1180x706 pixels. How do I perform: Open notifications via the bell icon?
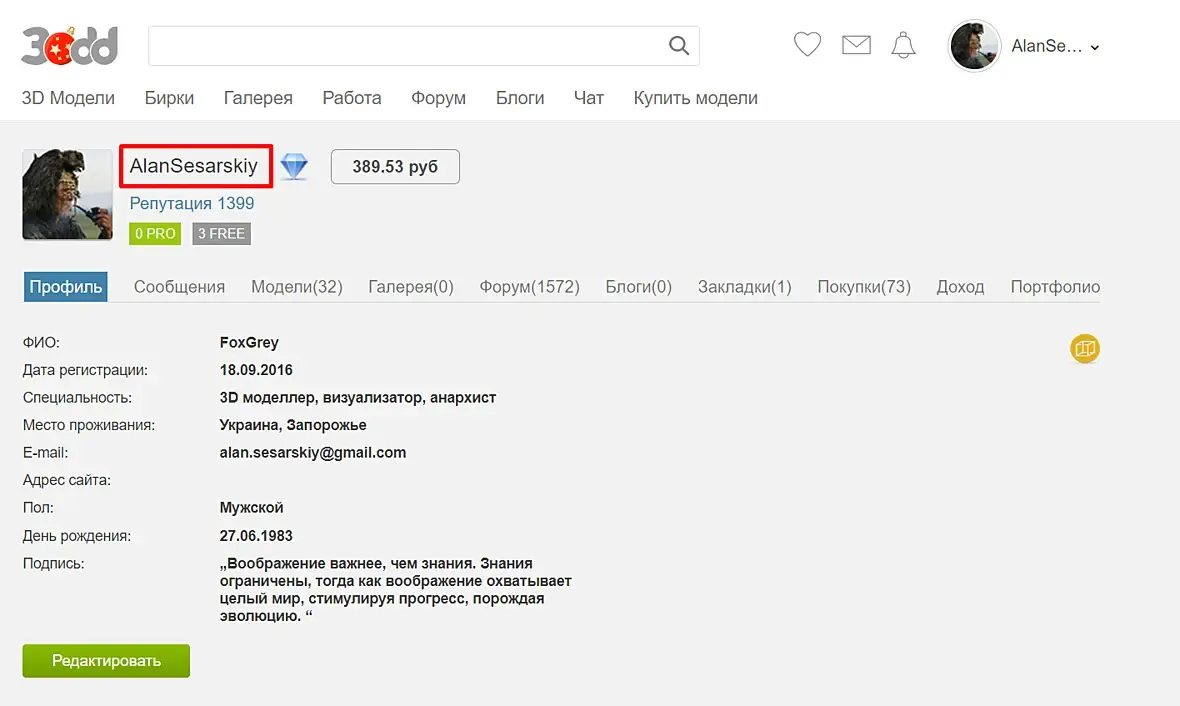click(903, 45)
